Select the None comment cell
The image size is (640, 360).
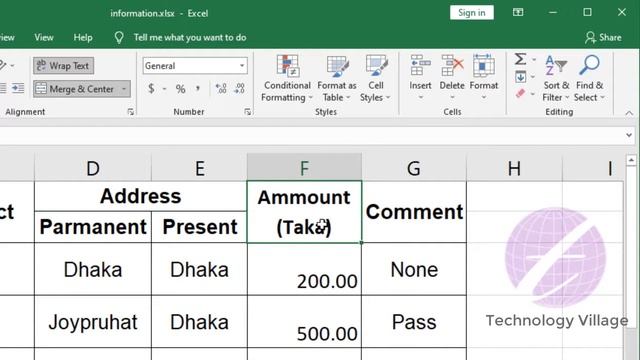pyautogui.click(x=414, y=269)
